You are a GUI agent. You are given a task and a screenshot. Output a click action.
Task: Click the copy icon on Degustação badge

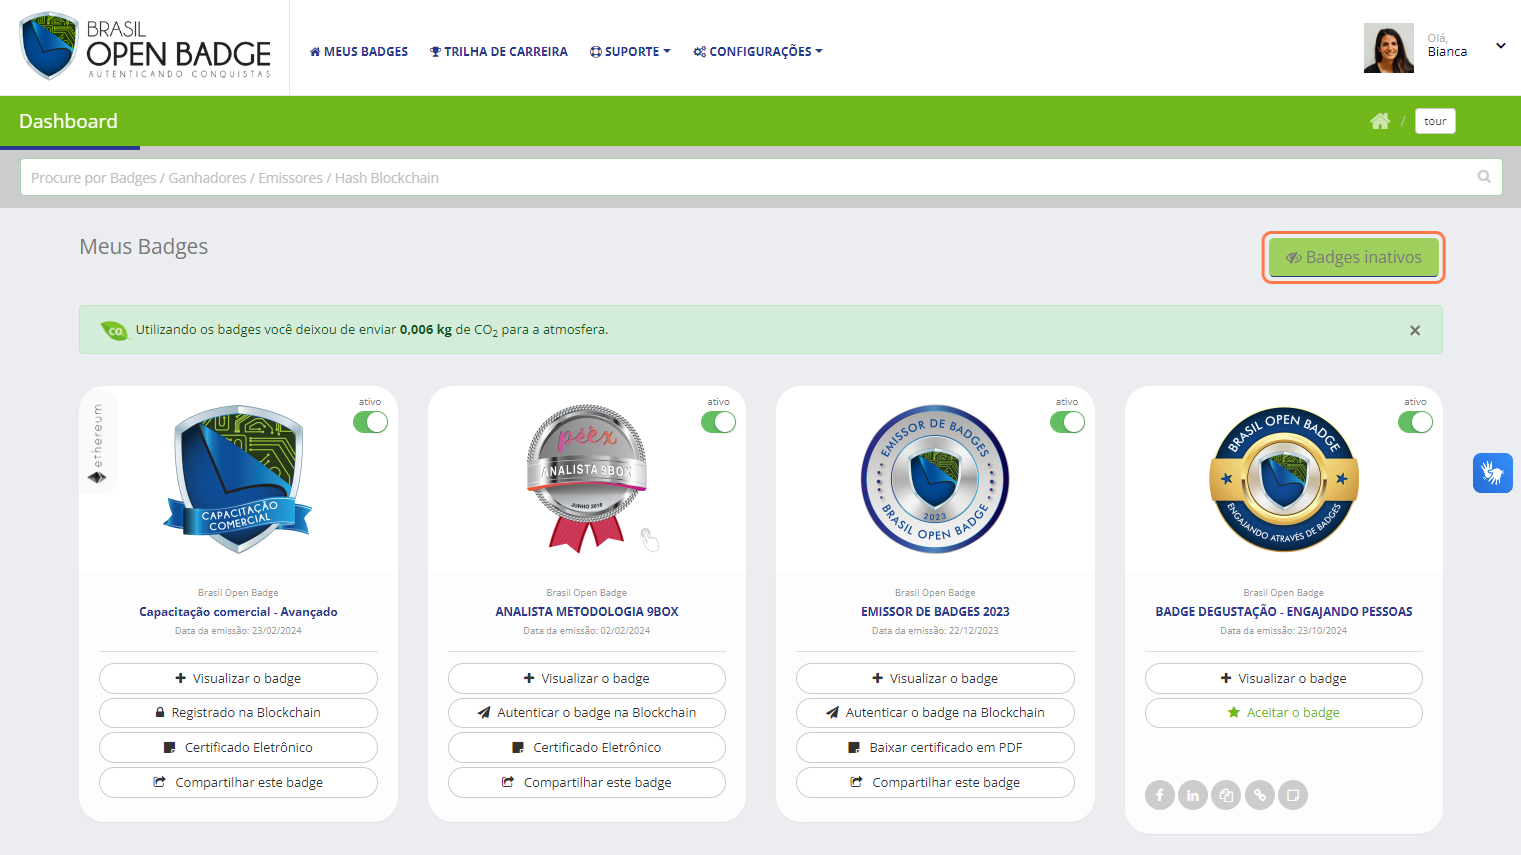point(1226,795)
